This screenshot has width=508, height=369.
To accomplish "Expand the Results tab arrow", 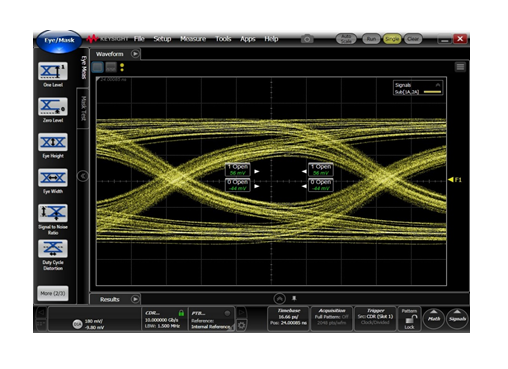I will (135, 299).
